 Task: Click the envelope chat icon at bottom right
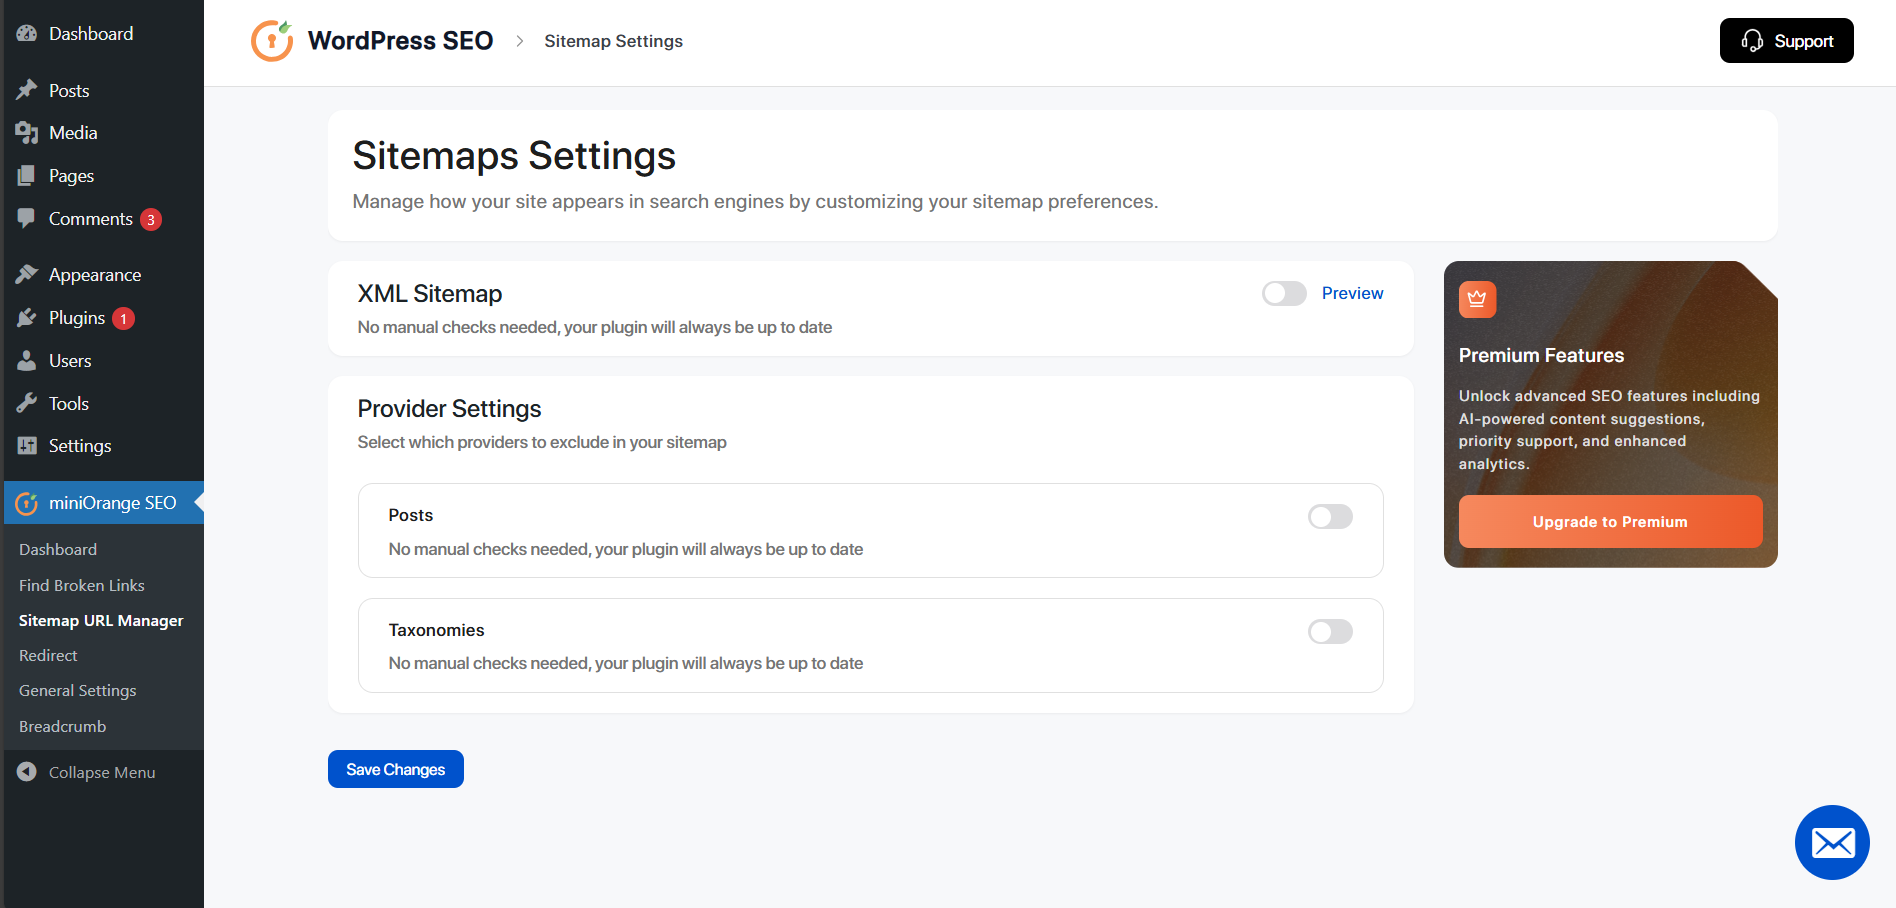coord(1832,843)
